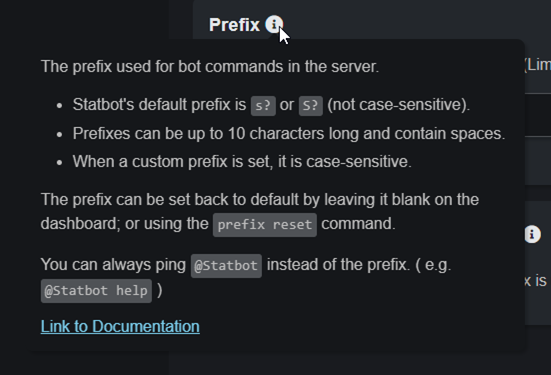Click the bullet about Statbot's default prefix

coord(271,105)
